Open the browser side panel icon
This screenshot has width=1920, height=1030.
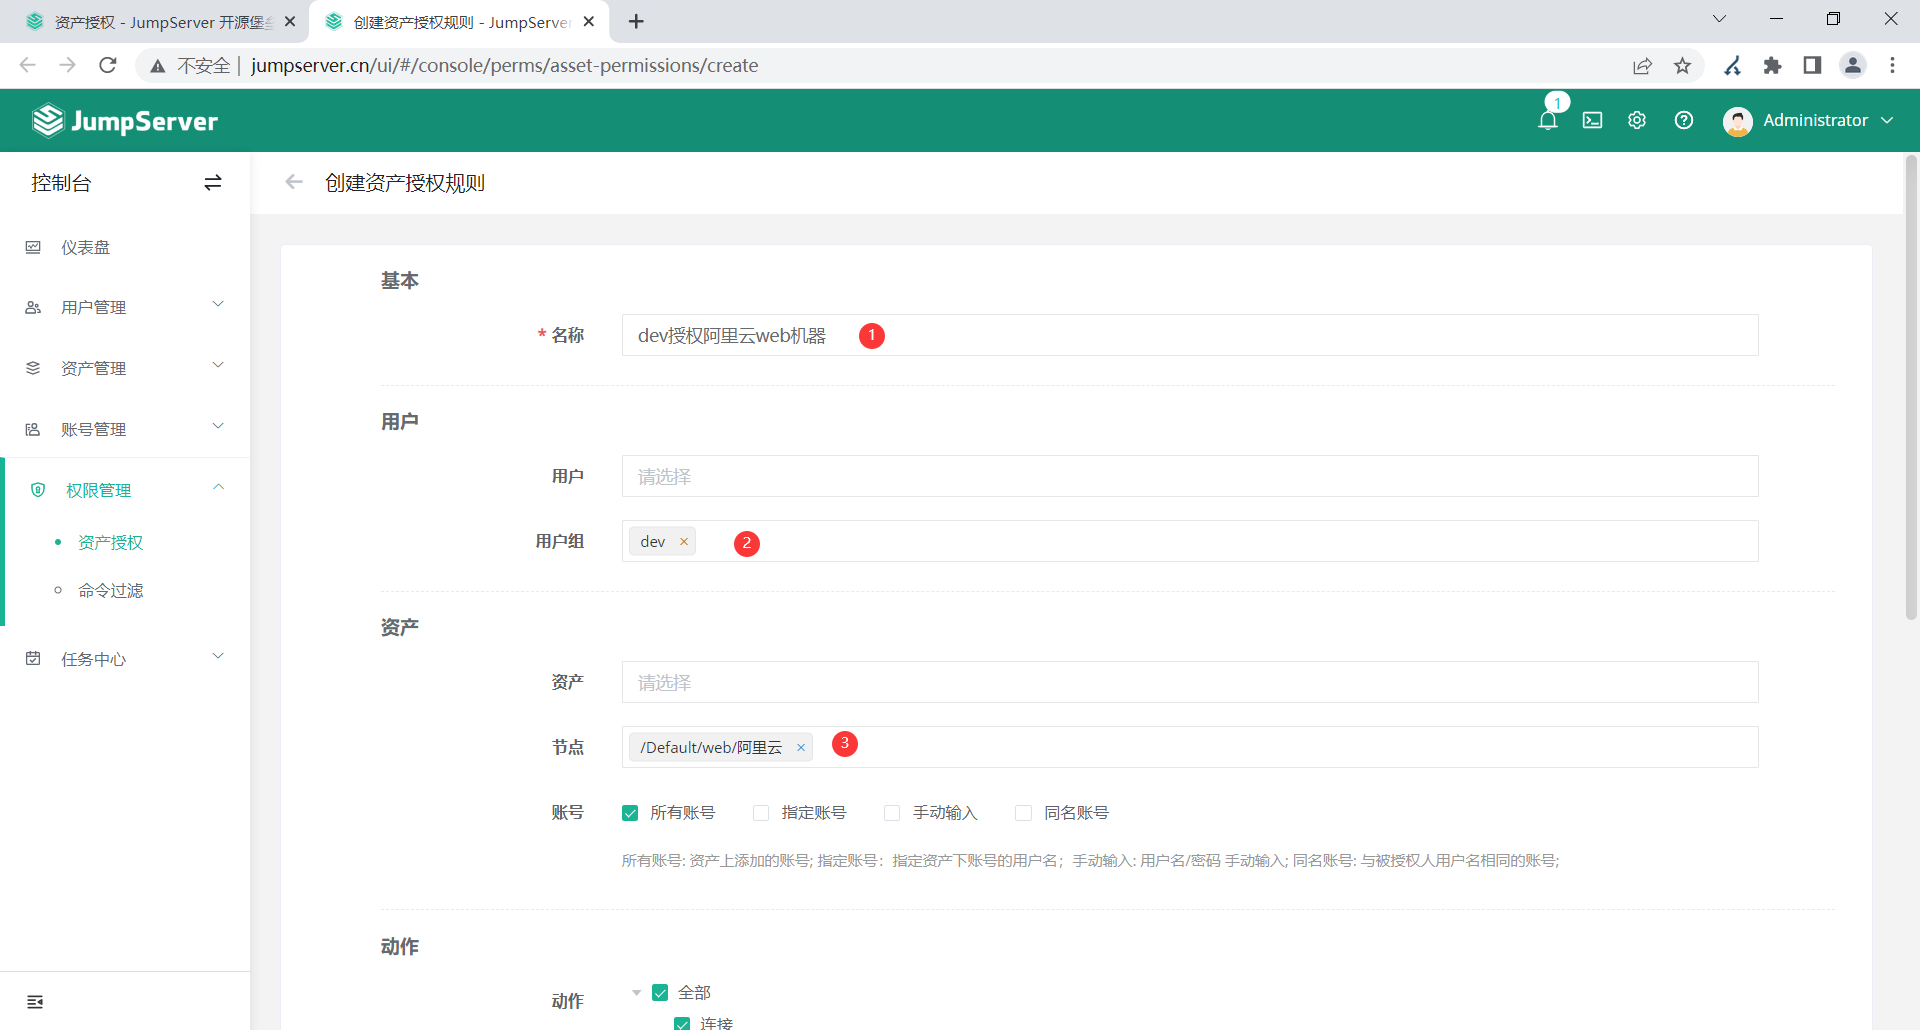[1812, 65]
